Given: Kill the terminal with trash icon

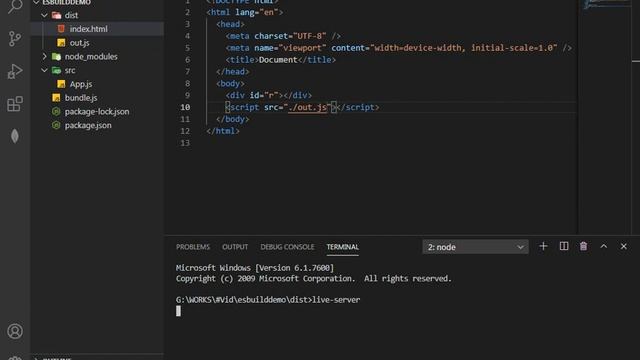Looking at the screenshot, I should point(584,247).
